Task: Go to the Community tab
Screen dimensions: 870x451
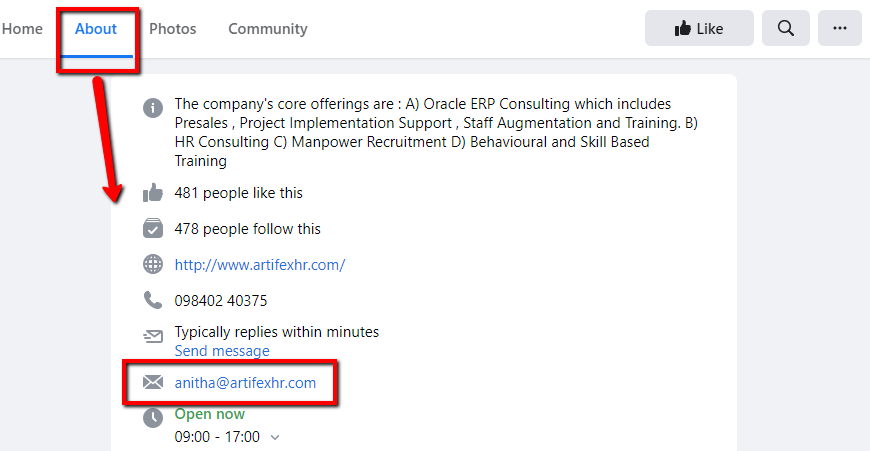Action: (x=267, y=29)
